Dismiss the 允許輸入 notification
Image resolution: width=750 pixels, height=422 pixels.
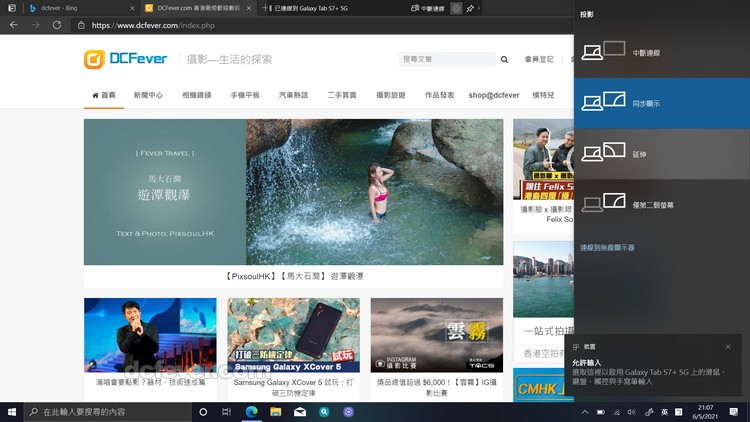(x=727, y=347)
